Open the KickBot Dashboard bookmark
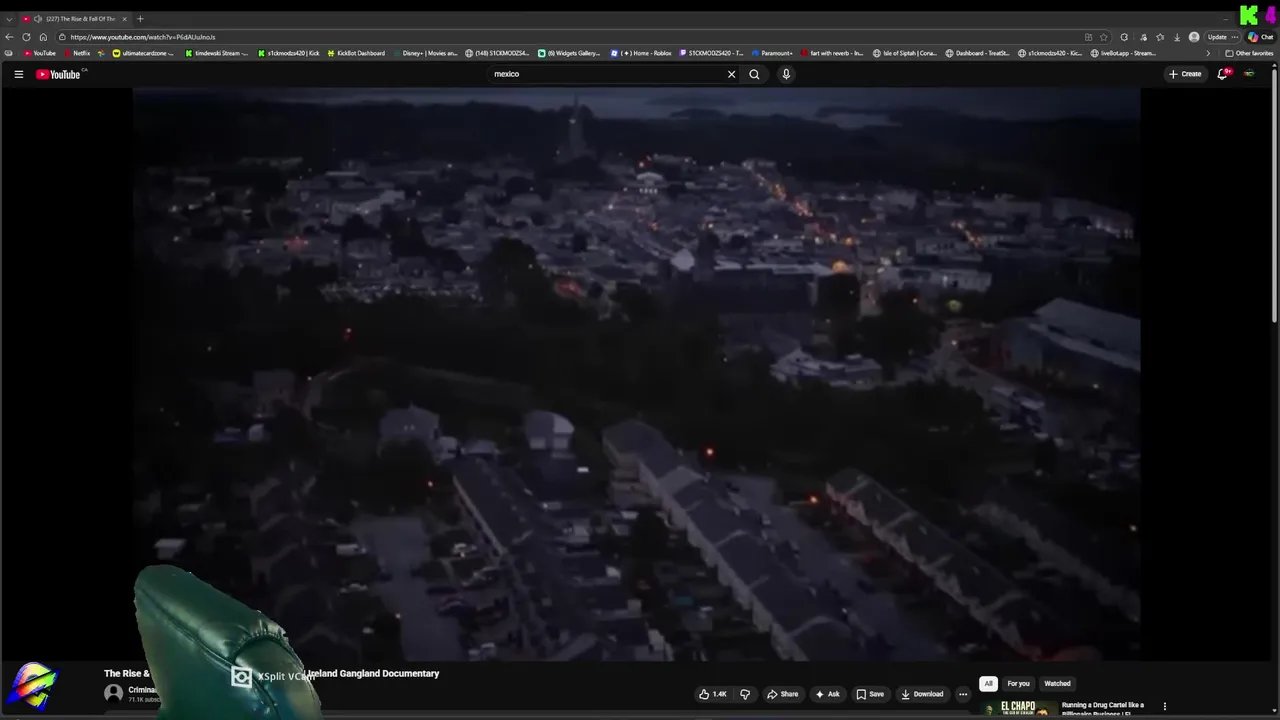1280x720 pixels. [356, 53]
